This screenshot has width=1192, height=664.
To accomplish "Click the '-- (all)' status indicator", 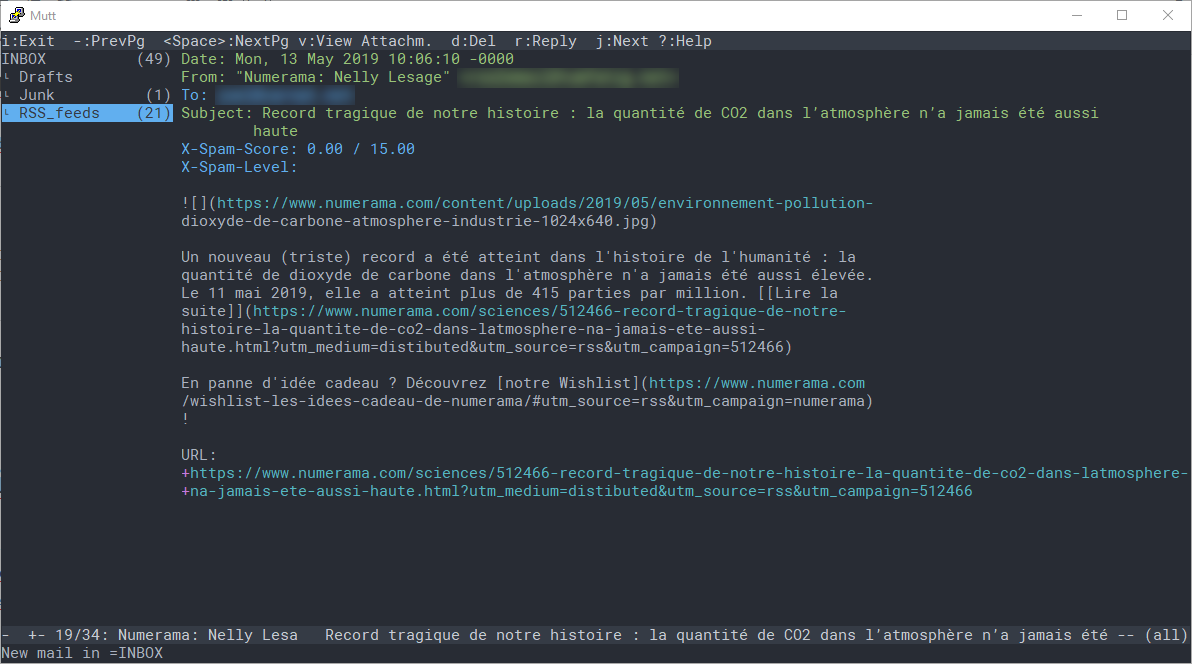I will 1151,636.
